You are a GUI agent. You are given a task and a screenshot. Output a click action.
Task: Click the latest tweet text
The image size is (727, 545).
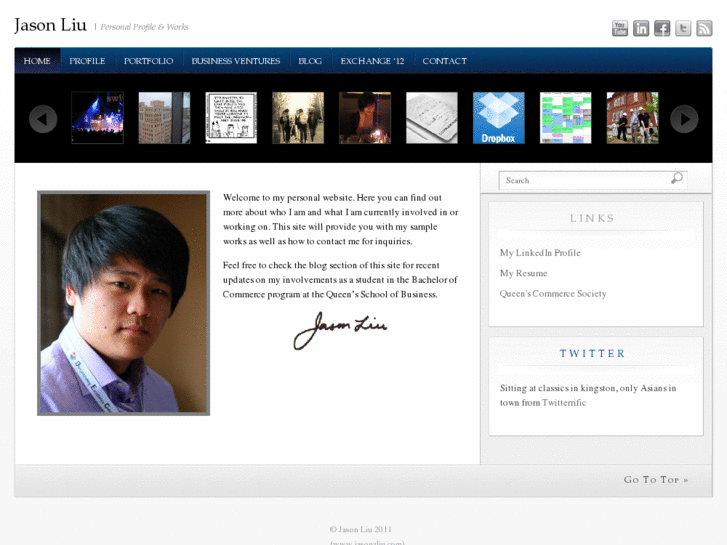point(588,395)
